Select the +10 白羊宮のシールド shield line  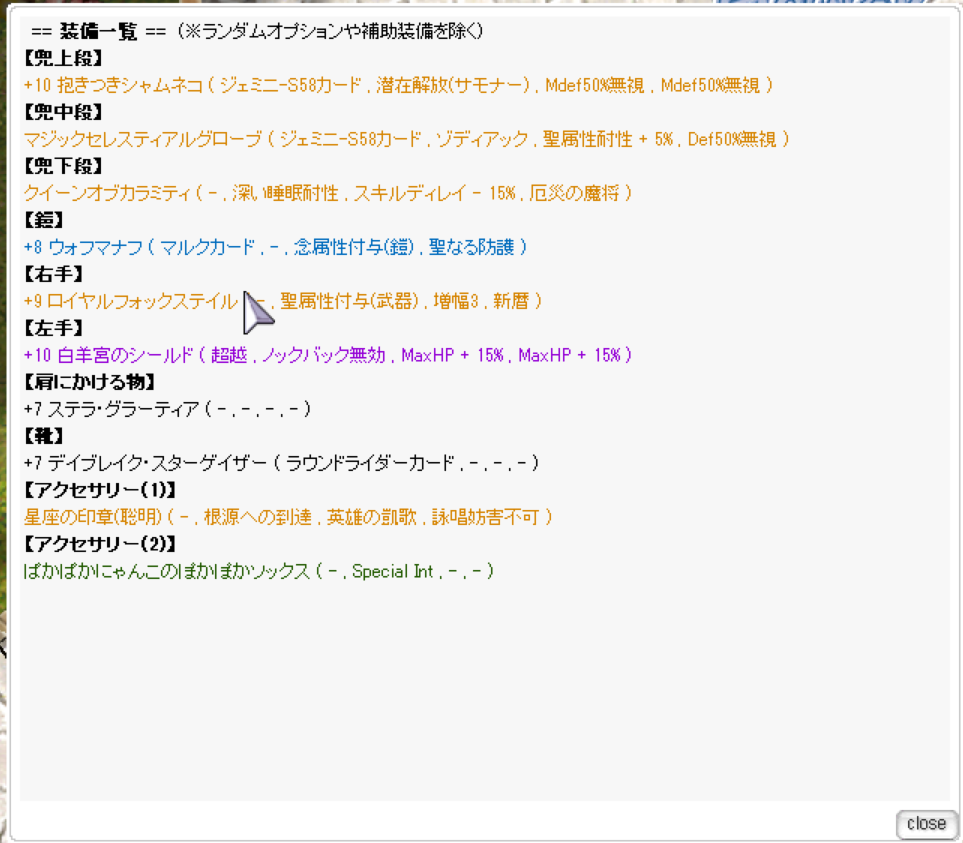pos(327,355)
